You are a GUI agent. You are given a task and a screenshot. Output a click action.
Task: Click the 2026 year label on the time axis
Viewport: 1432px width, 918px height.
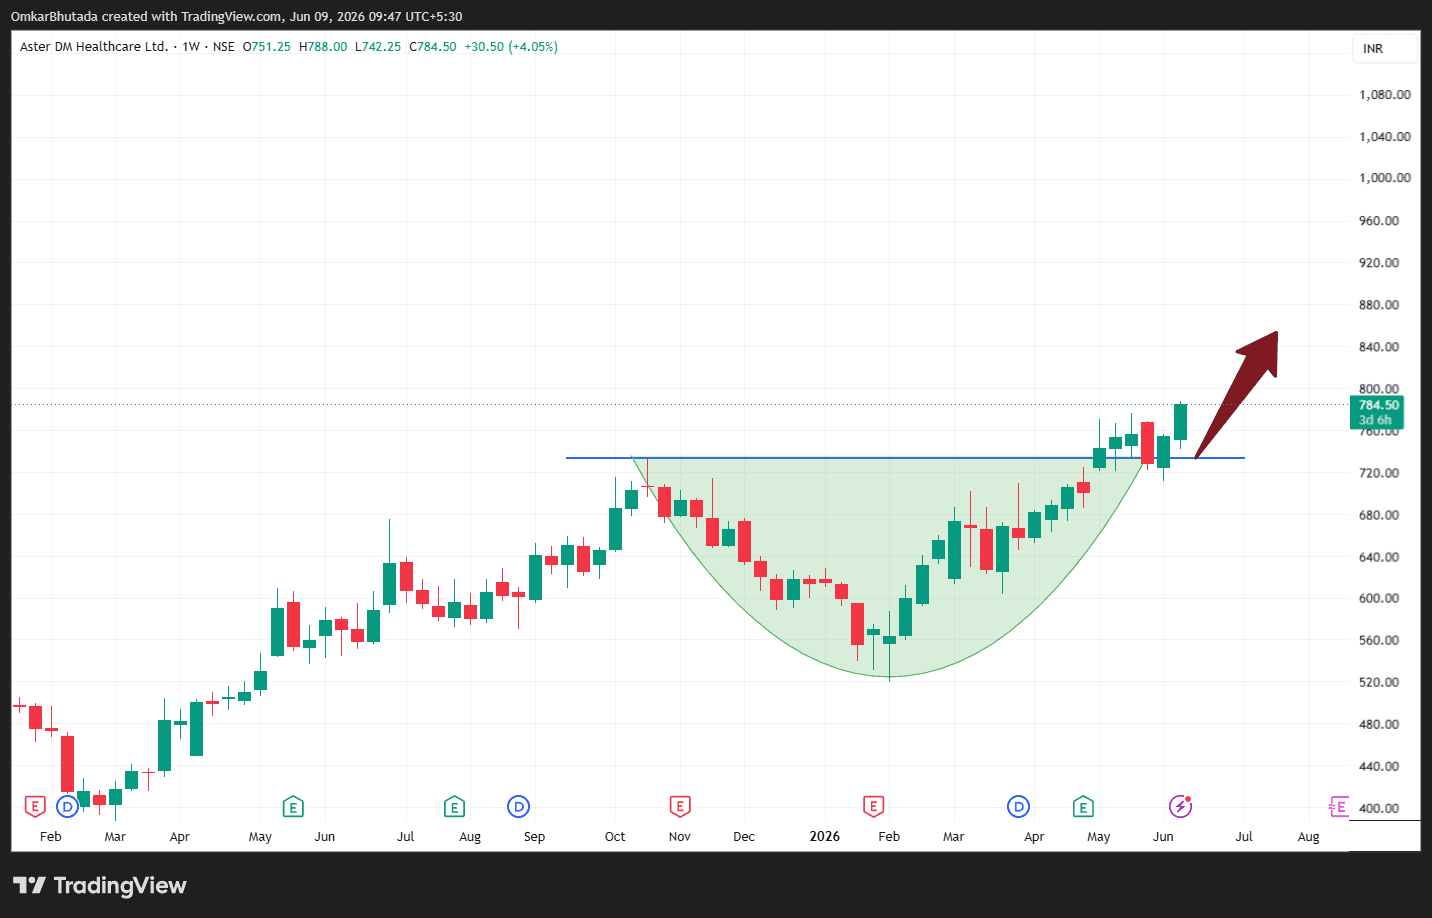pyautogui.click(x=825, y=837)
